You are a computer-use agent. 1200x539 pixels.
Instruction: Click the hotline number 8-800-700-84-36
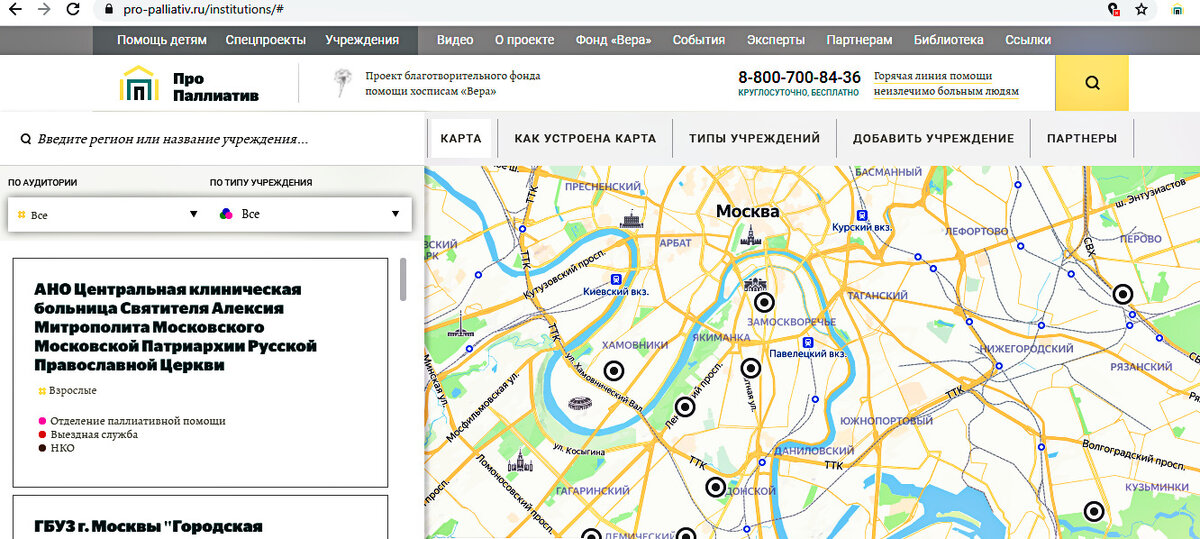click(x=799, y=77)
